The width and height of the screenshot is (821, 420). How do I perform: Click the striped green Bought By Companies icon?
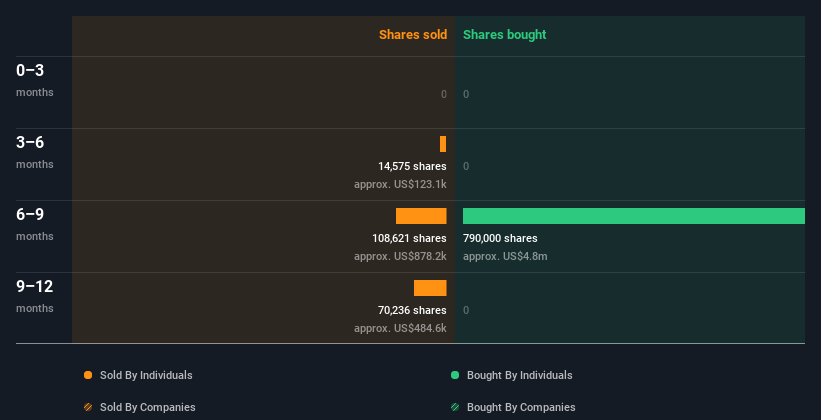(x=455, y=407)
